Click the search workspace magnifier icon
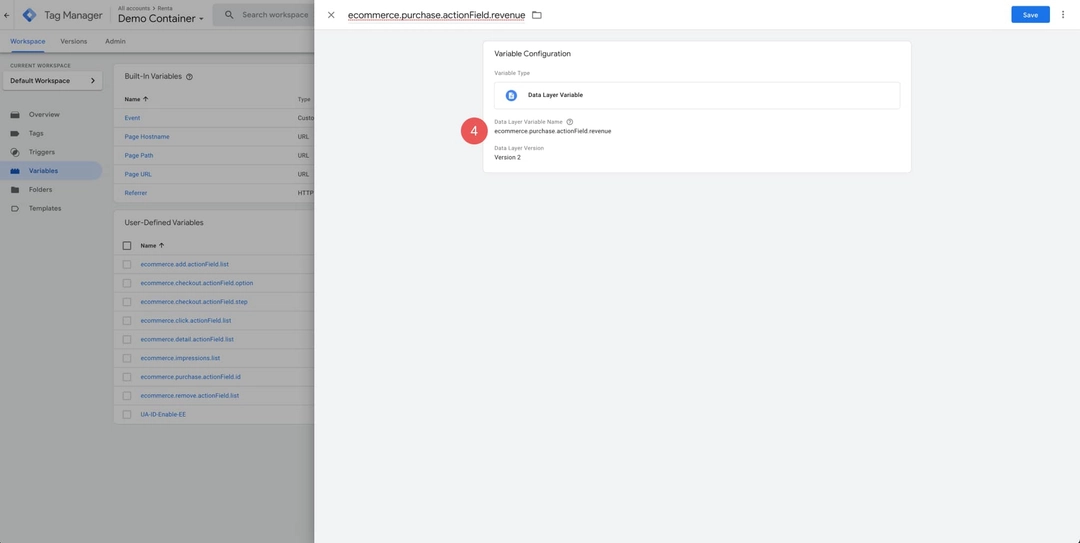The image size is (1080, 543). pos(229,14)
